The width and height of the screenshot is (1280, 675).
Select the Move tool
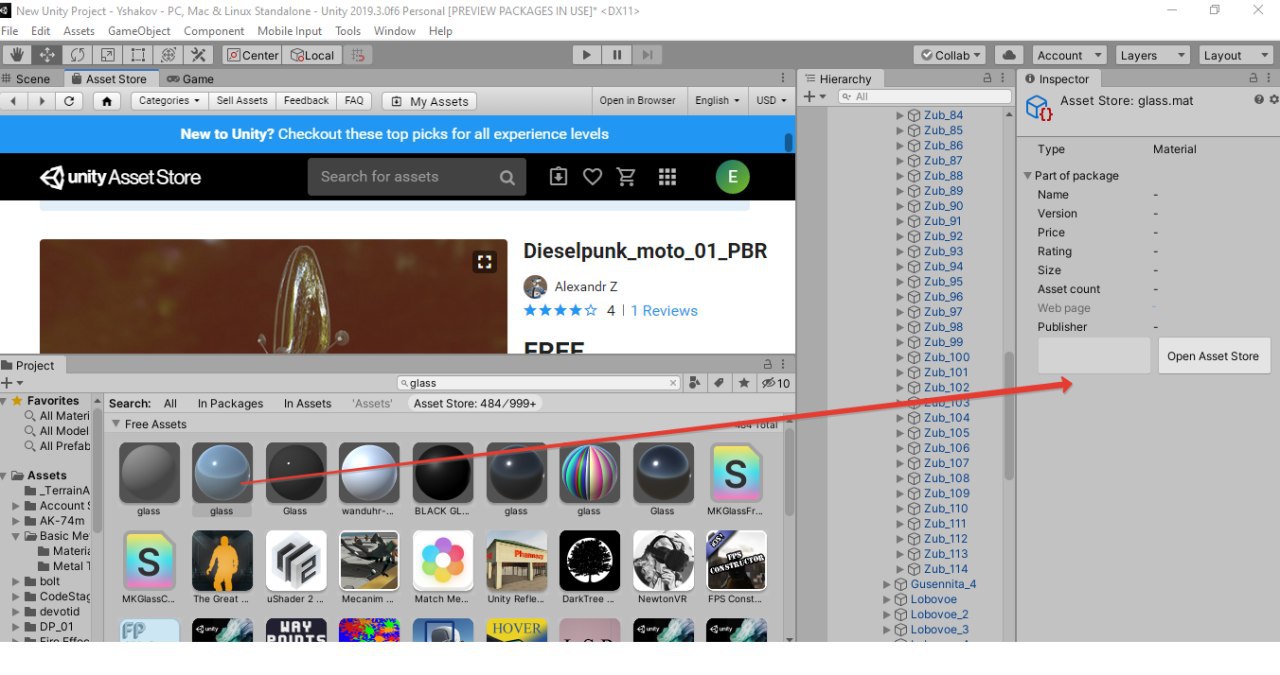pyautogui.click(x=48, y=55)
